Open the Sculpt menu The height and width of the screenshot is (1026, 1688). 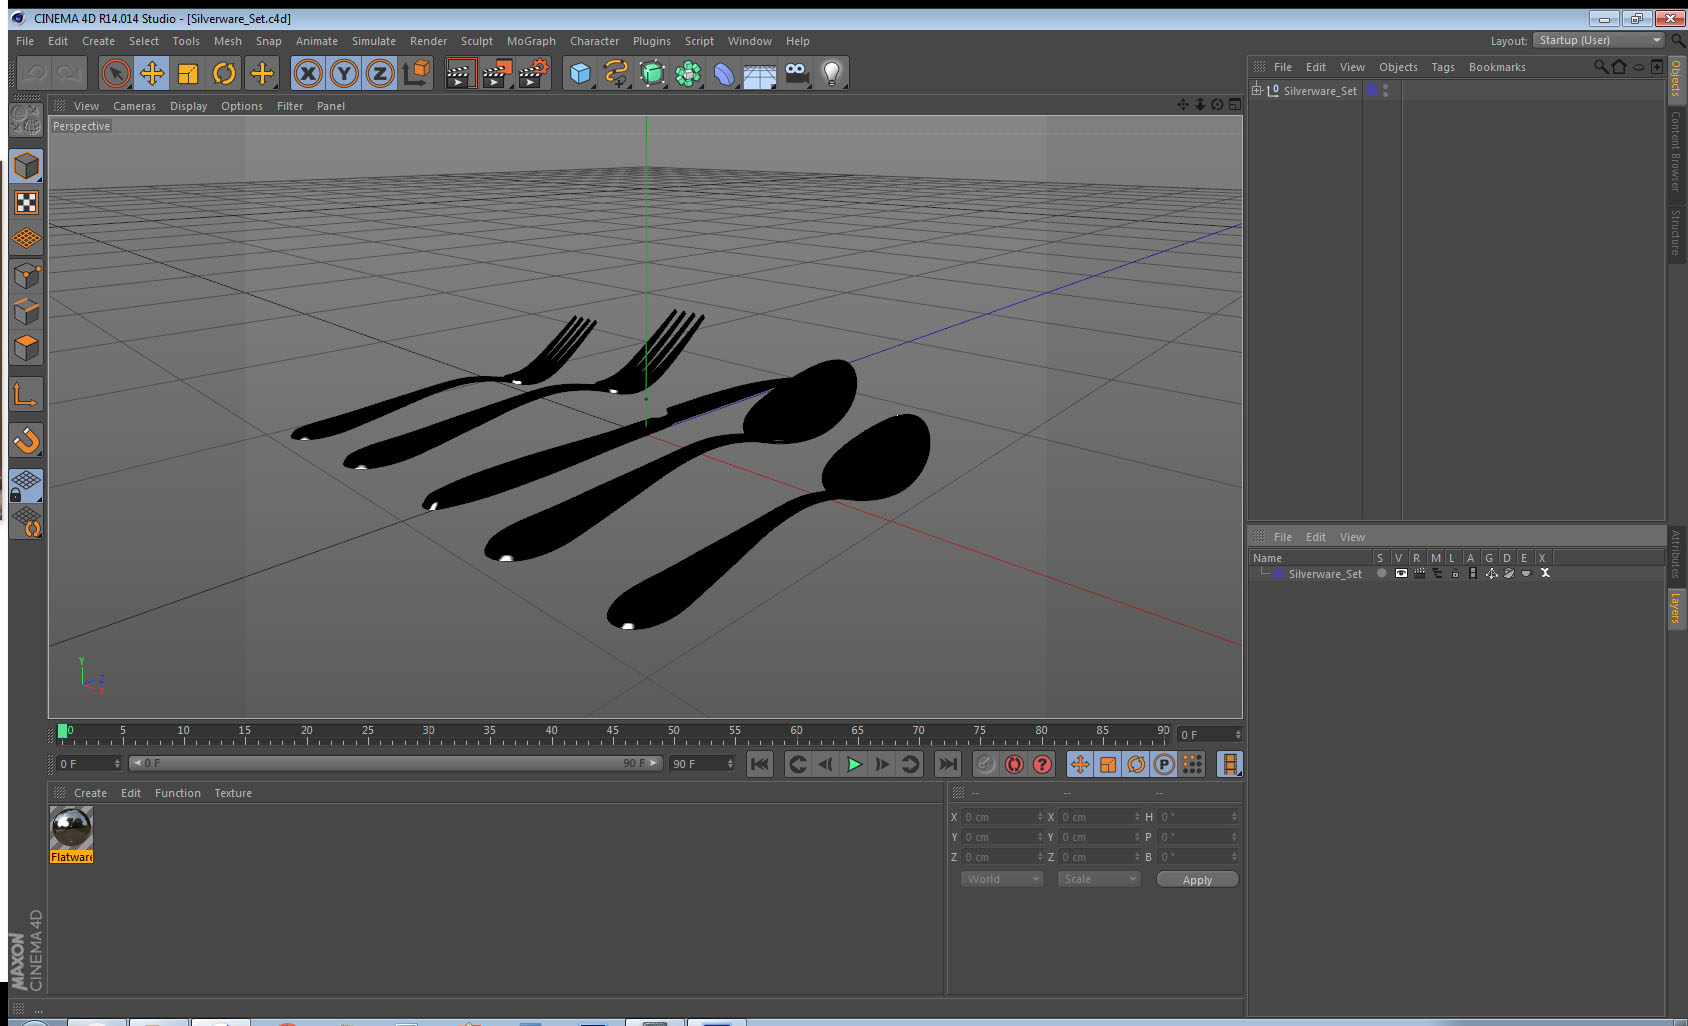coord(477,41)
